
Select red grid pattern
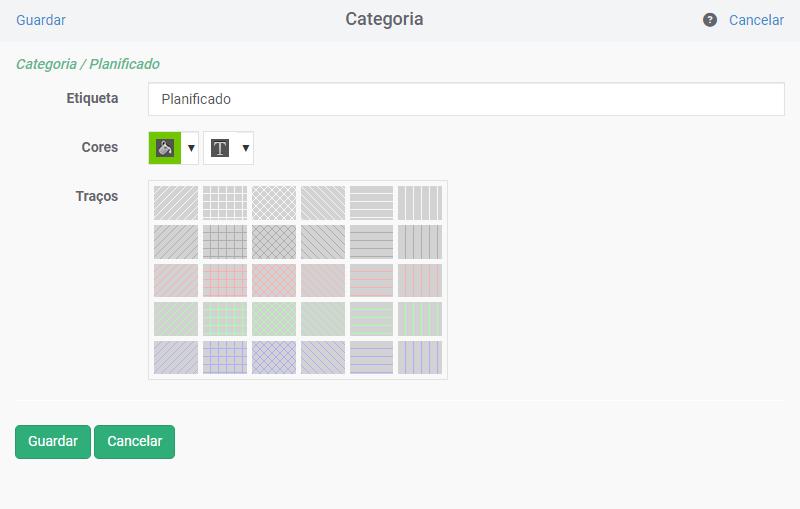(225, 281)
